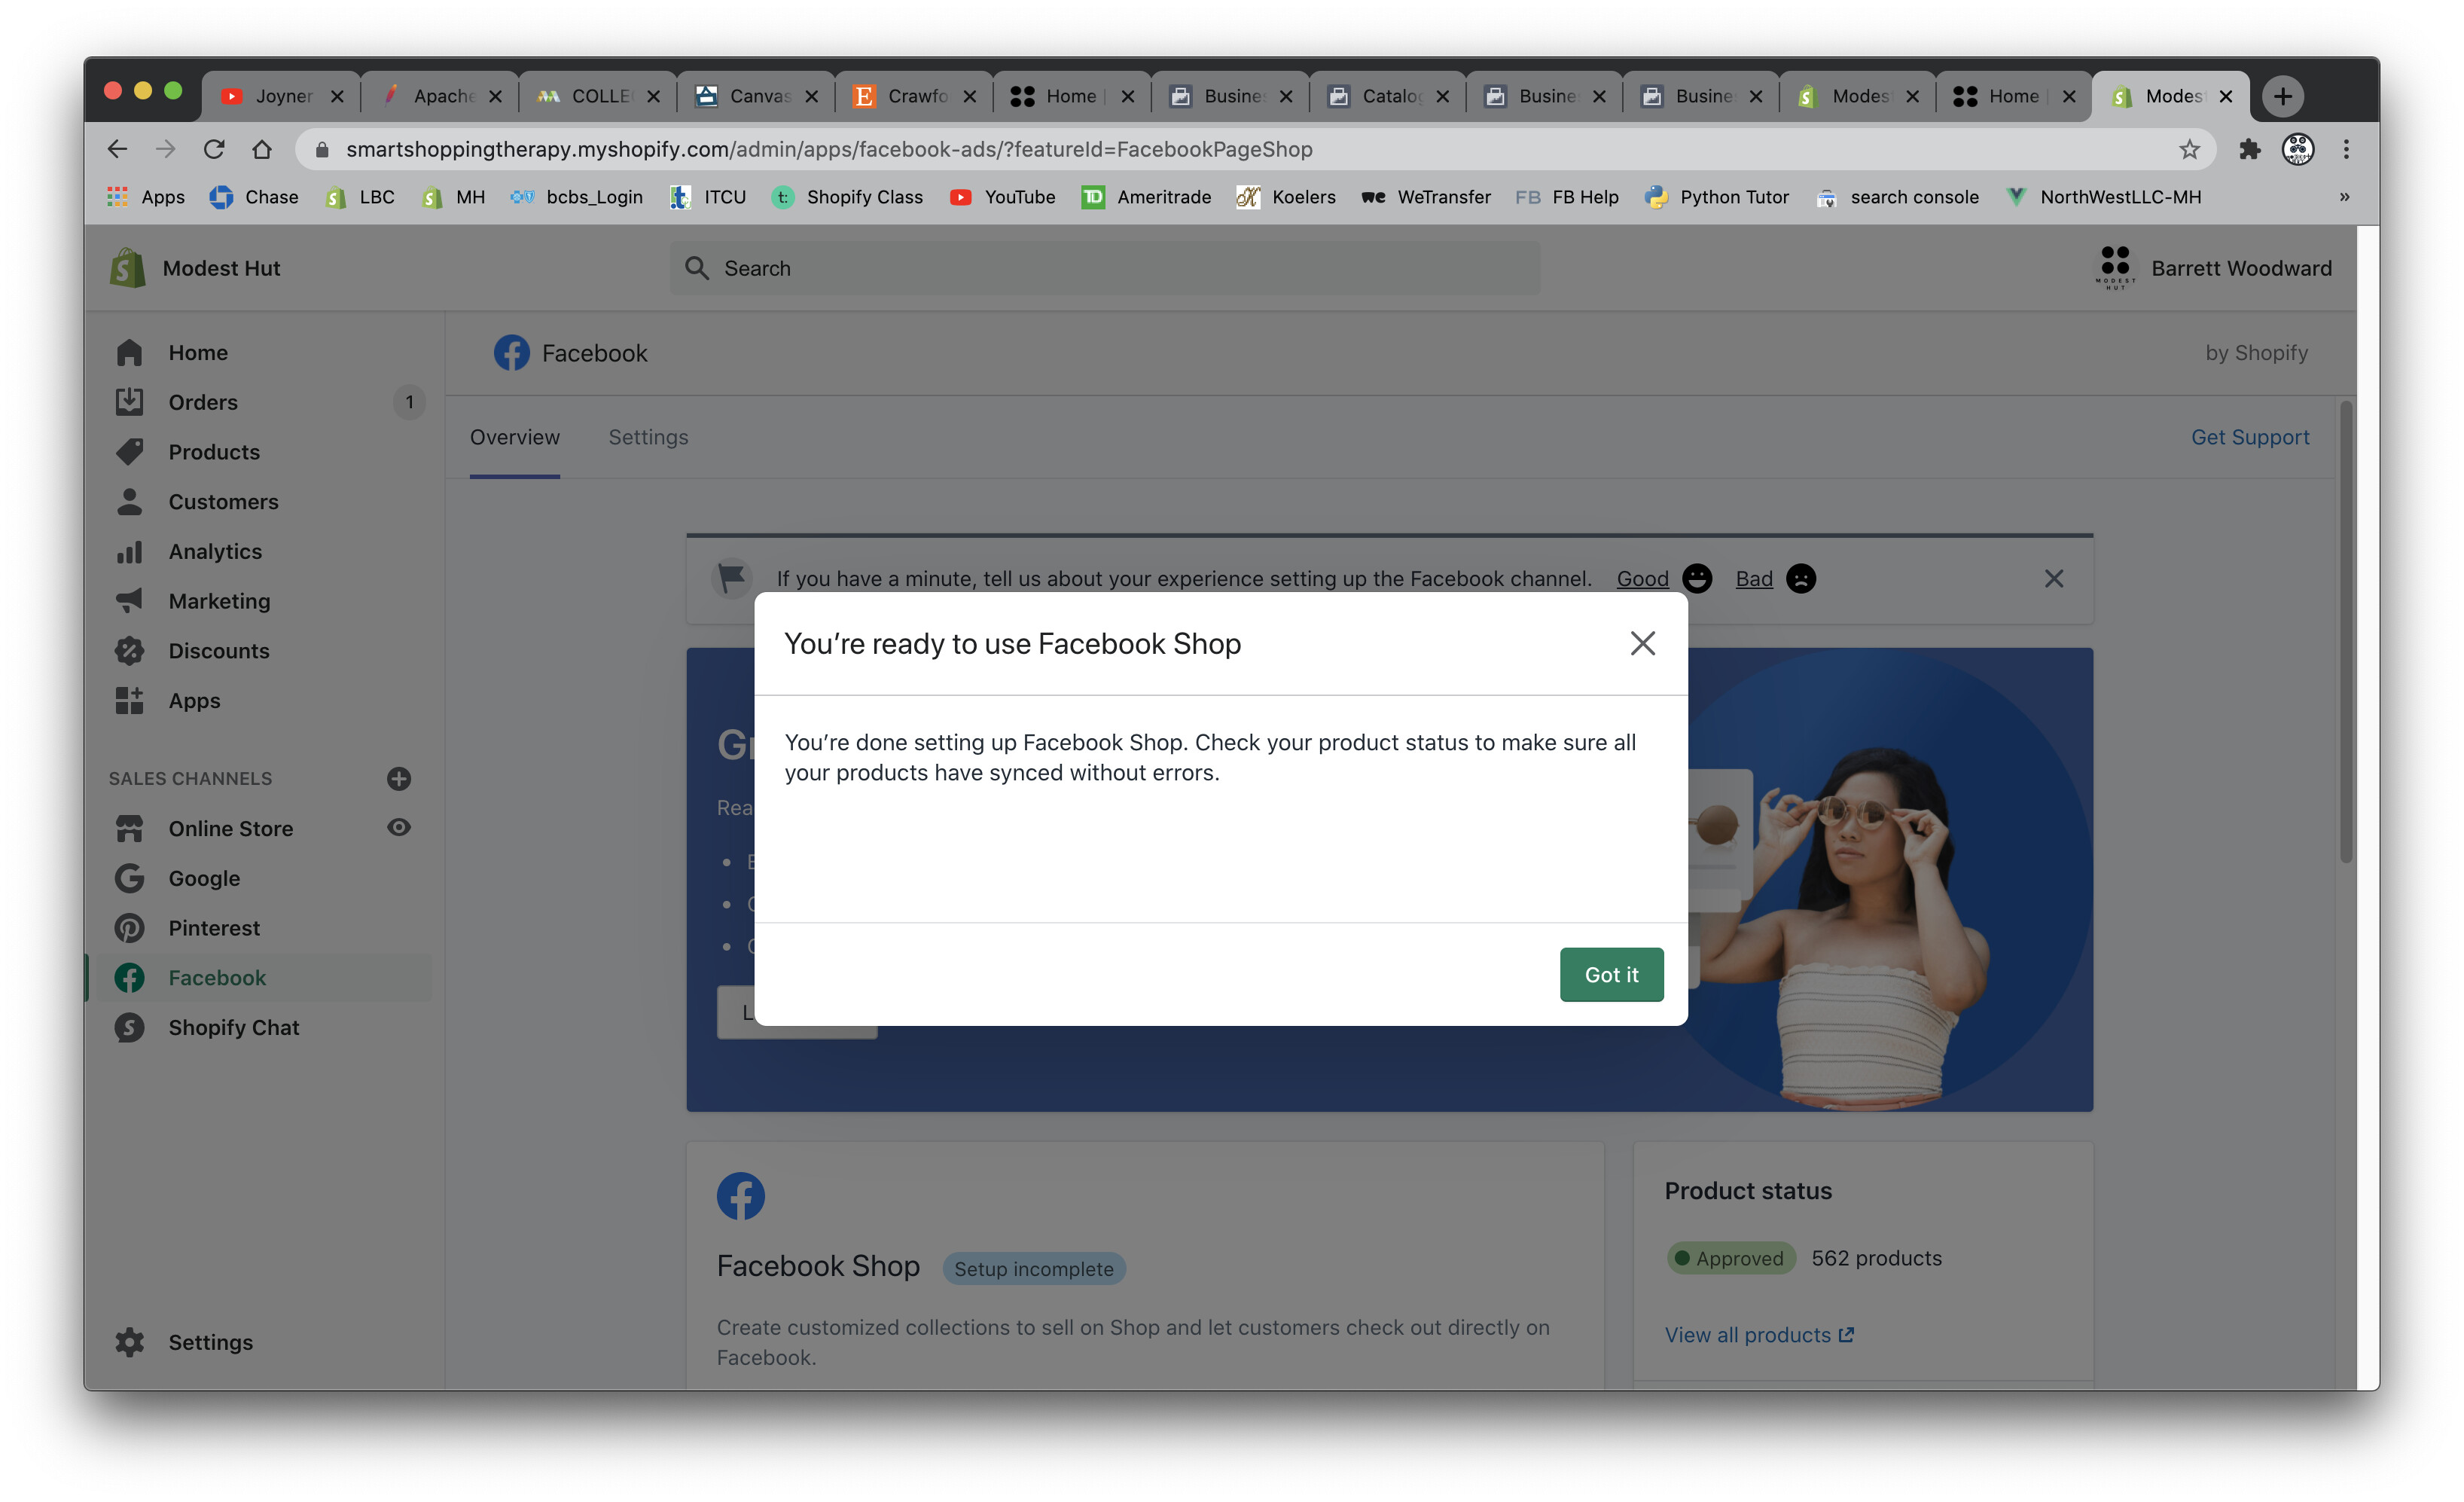
Task: Click the Chrome extensions puzzle icon
Action: point(2249,149)
